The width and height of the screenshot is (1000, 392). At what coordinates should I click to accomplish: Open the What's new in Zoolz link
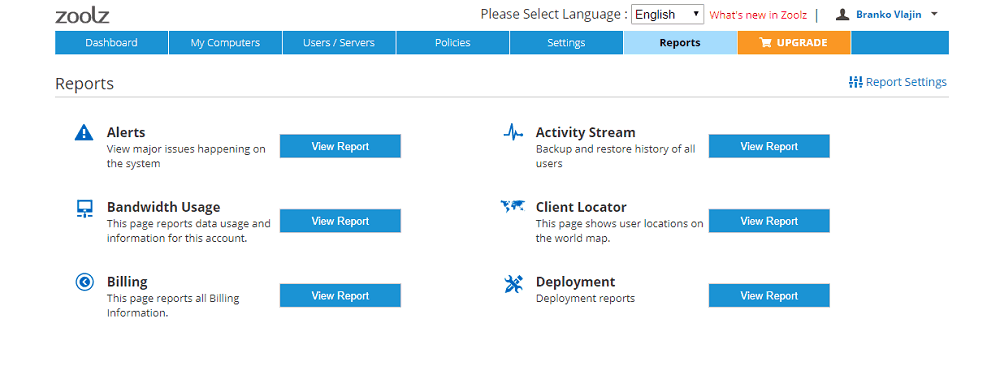(x=758, y=15)
